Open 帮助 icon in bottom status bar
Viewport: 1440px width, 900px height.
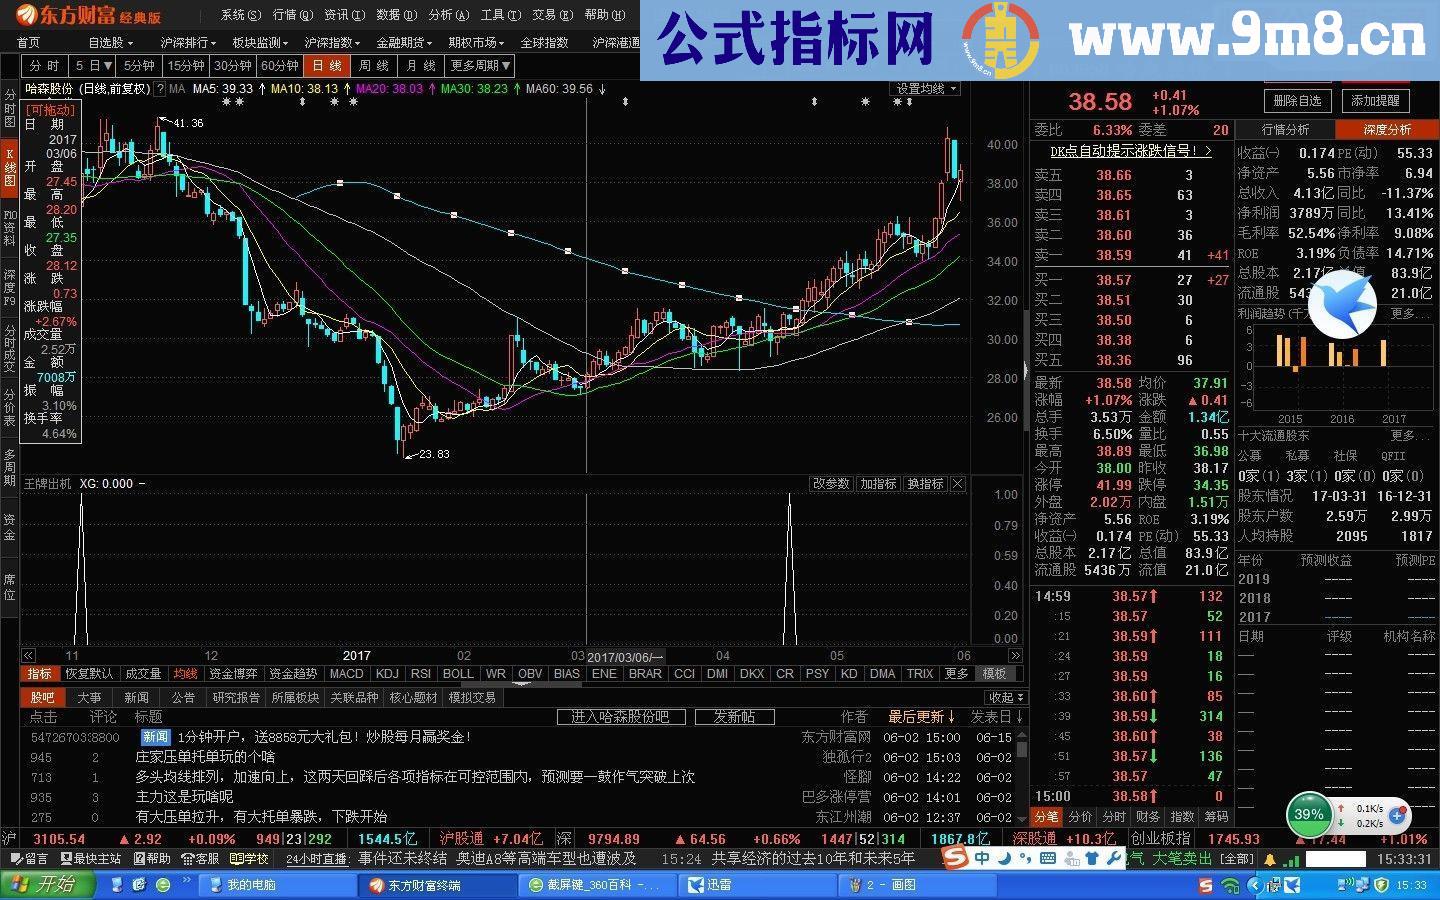coord(151,858)
